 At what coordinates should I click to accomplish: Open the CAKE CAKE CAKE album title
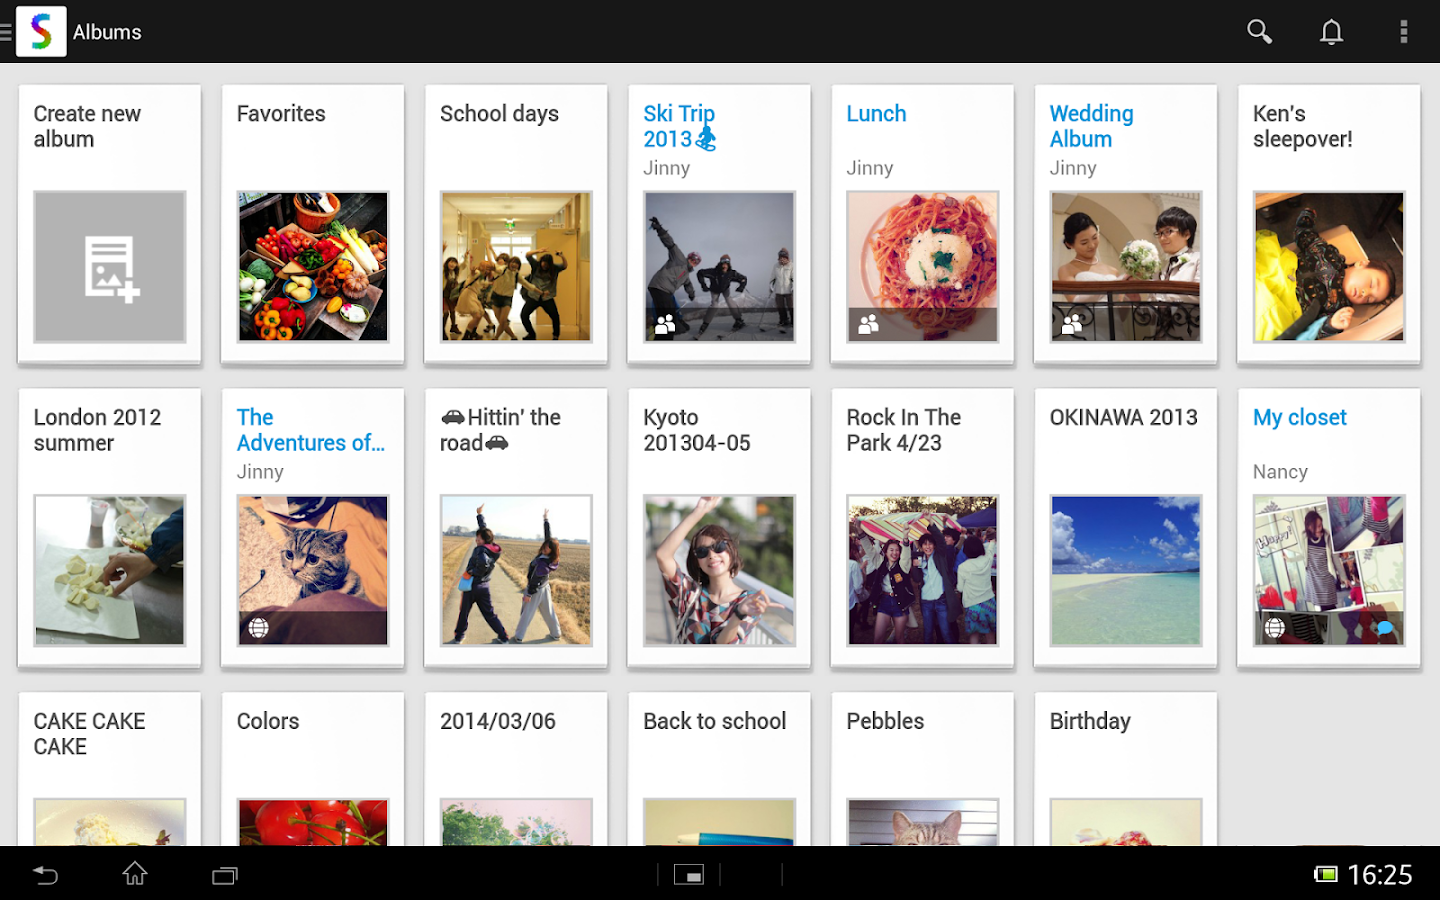[x=89, y=734]
